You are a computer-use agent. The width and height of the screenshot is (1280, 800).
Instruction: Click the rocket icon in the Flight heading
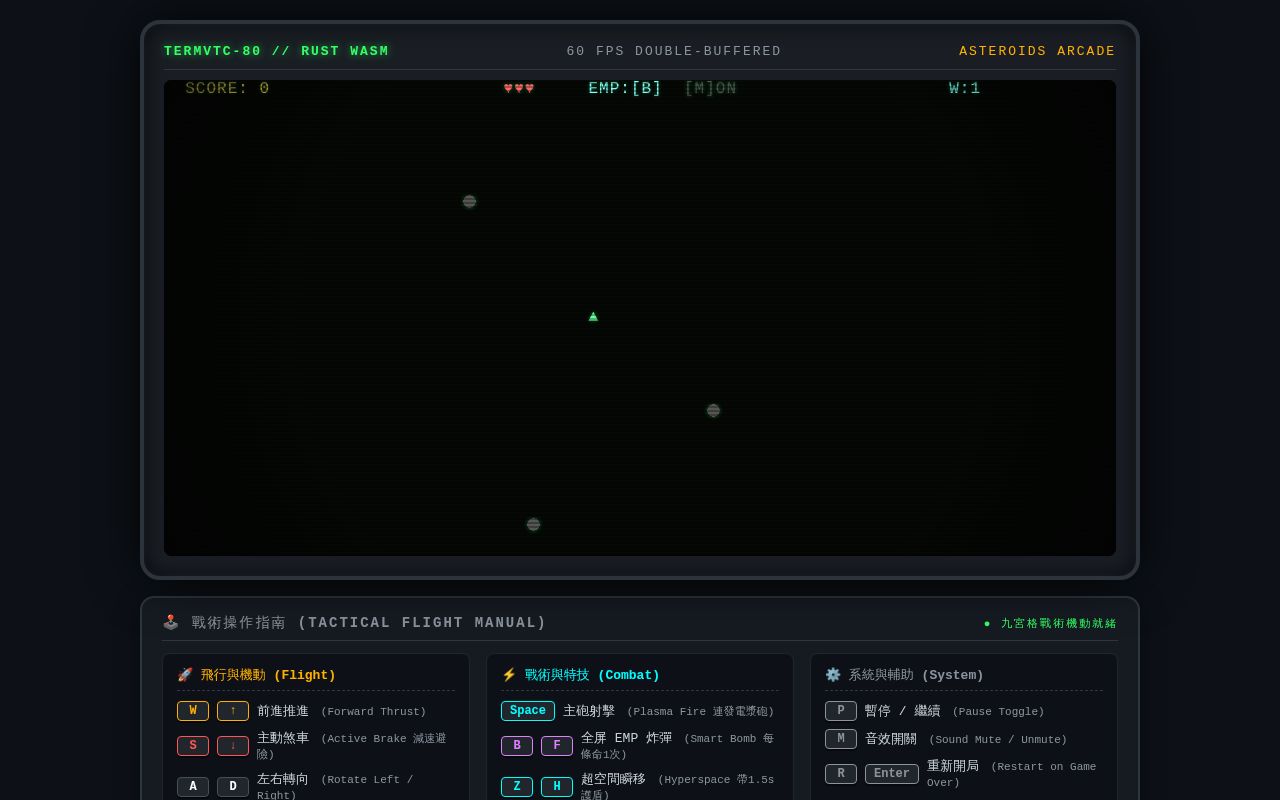[185, 675]
